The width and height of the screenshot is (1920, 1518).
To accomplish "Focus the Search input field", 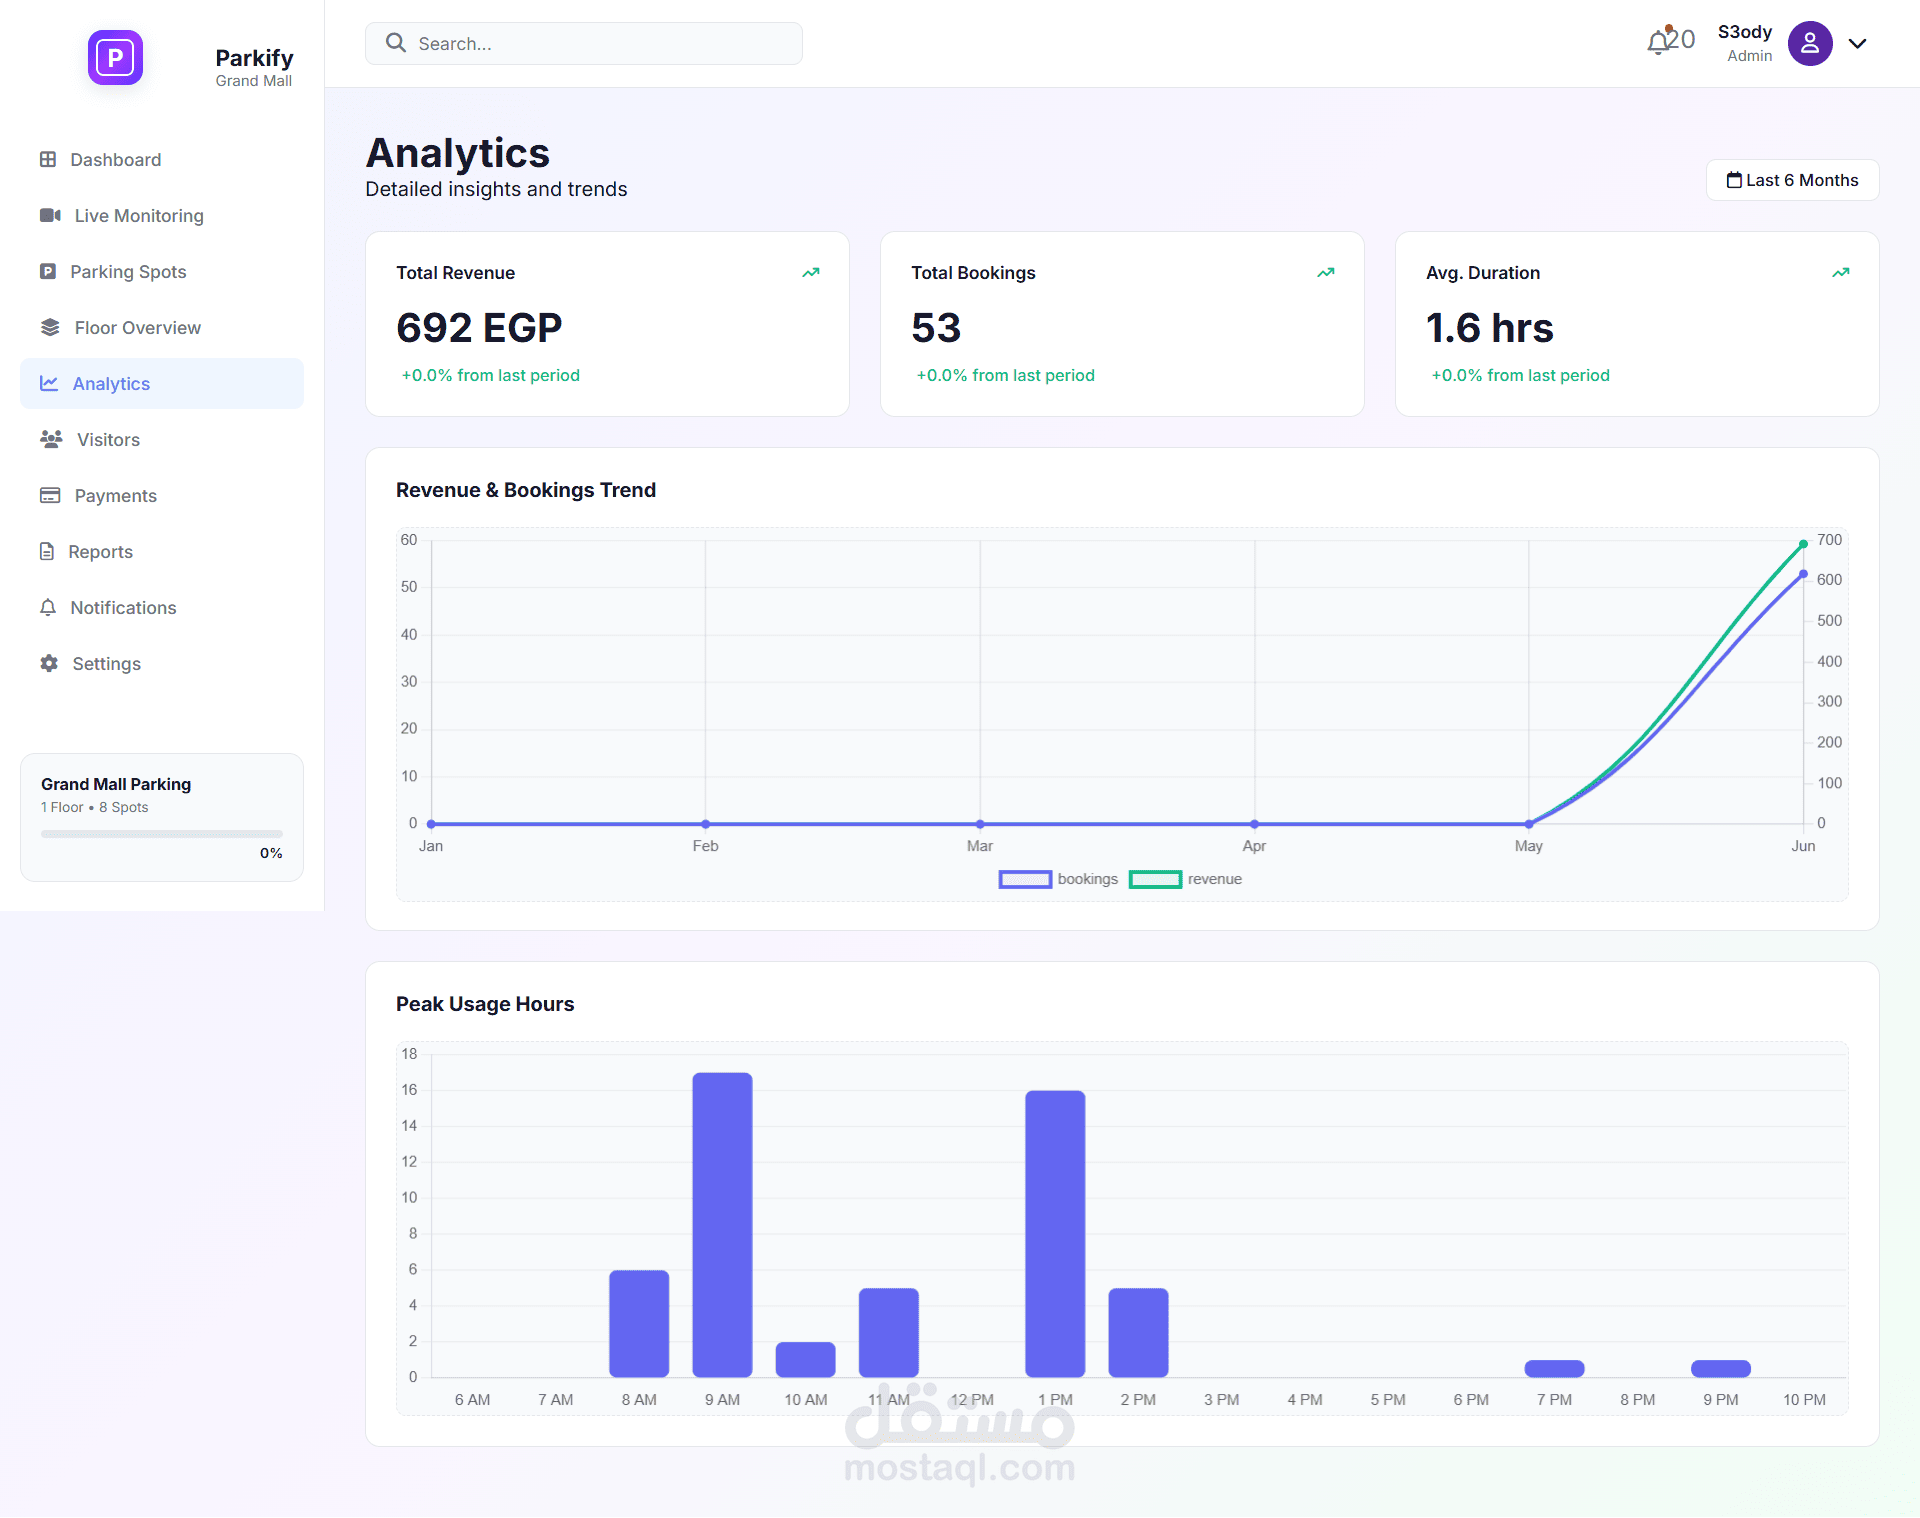I will pos(584,43).
